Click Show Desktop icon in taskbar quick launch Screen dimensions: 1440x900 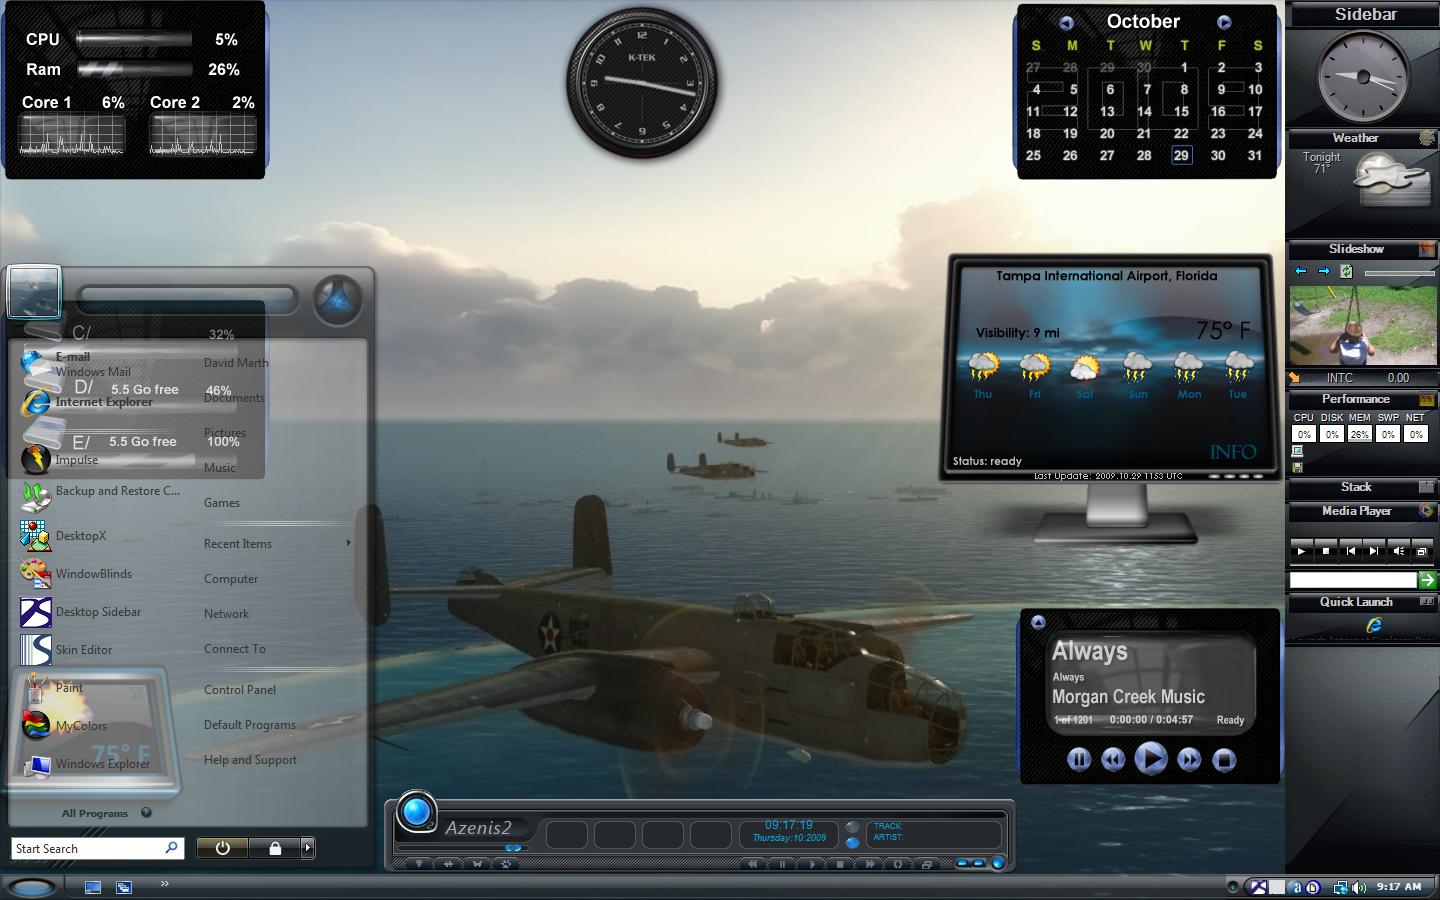(x=93, y=887)
